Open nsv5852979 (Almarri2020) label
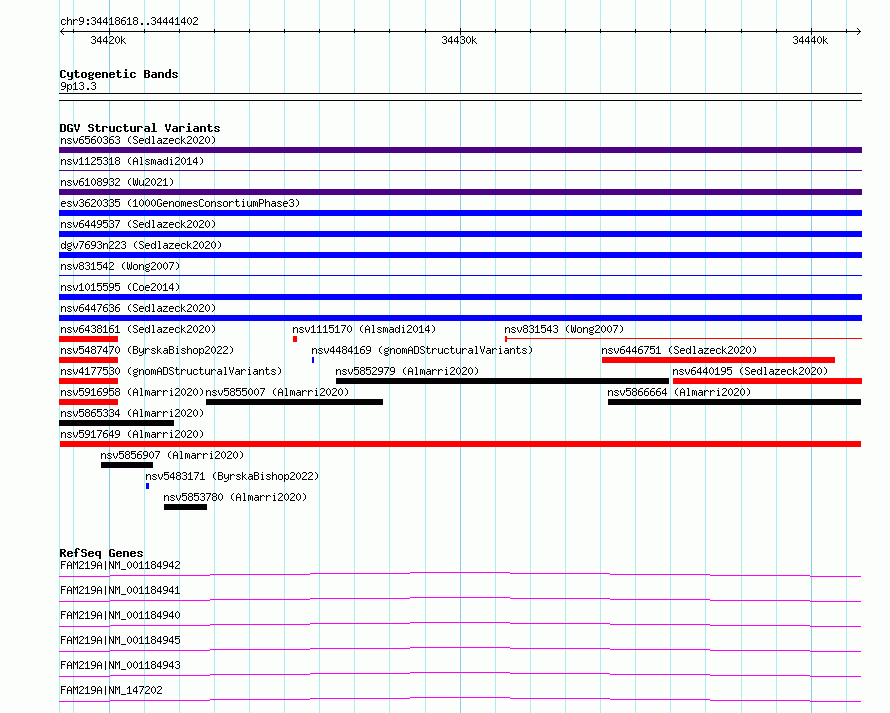 point(407,371)
